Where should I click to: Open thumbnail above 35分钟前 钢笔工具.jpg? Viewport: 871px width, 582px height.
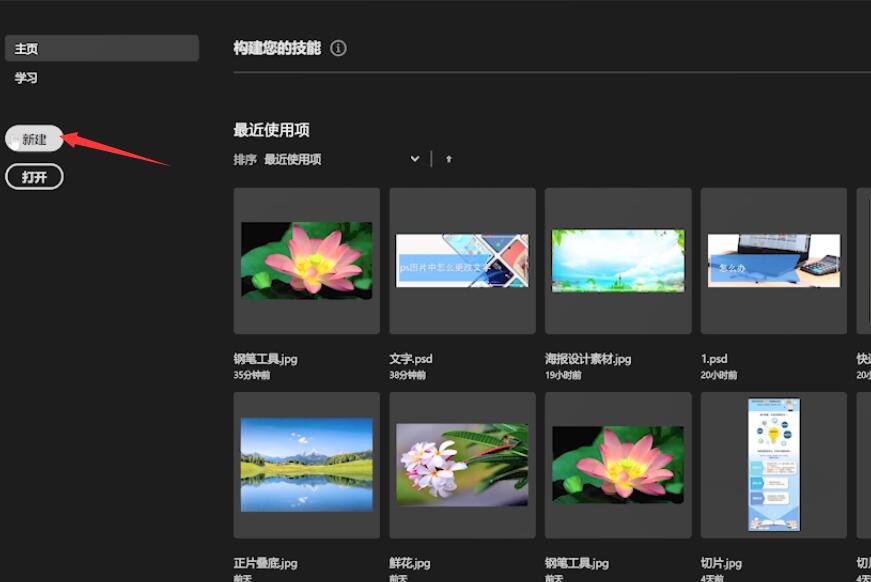pos(307,261)
